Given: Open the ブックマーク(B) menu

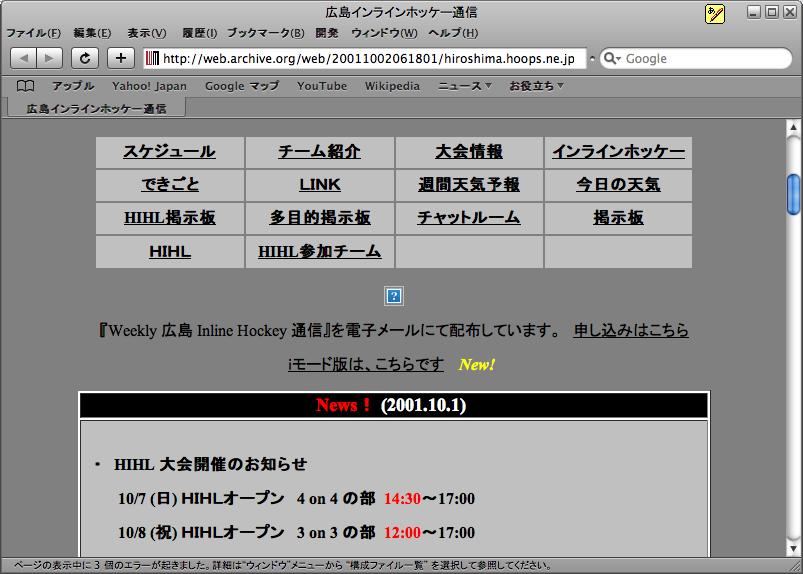Looking at the screenshot, I should click(258, 33).
